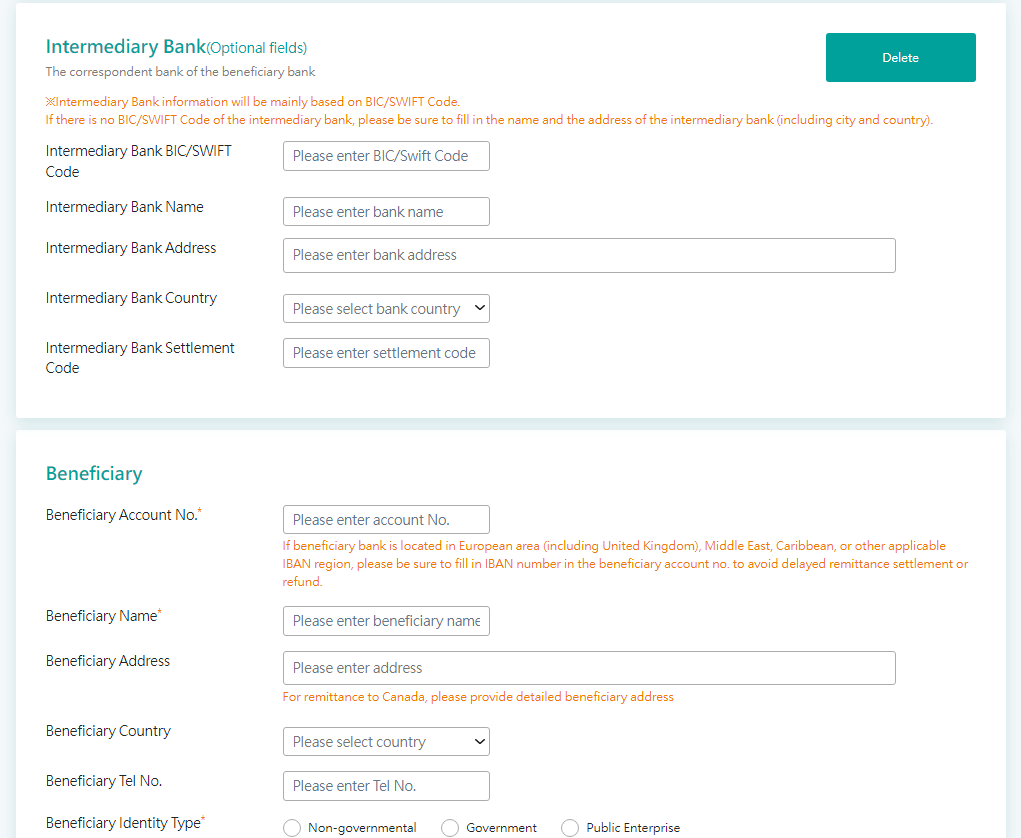
Task: Click the Intermediary Bank Settlement Code field
Action: tap(386, 353)
